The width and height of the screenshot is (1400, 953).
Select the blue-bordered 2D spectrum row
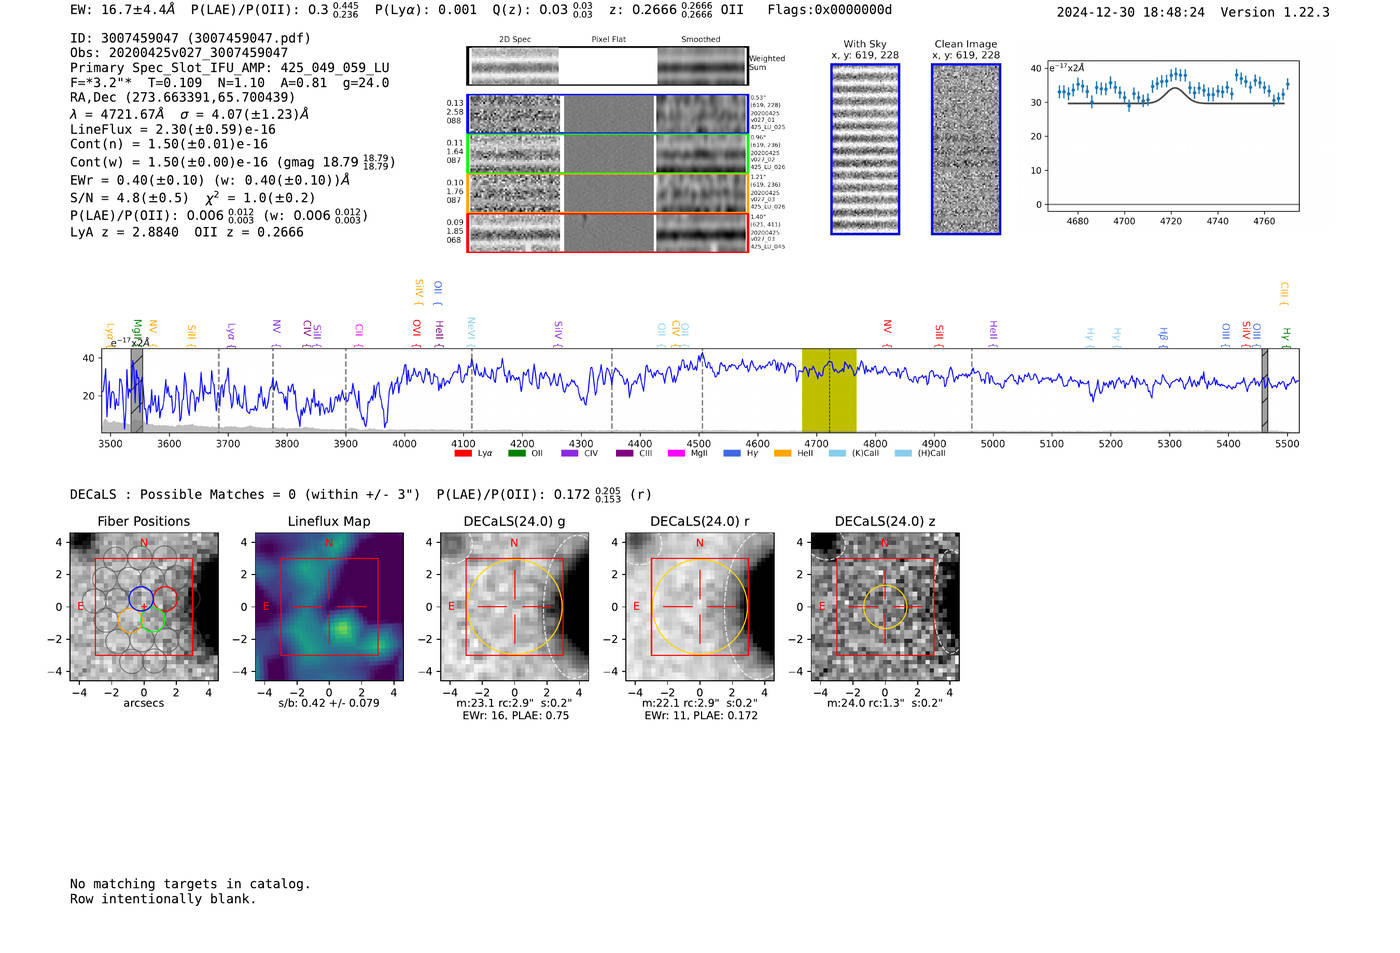607,114
